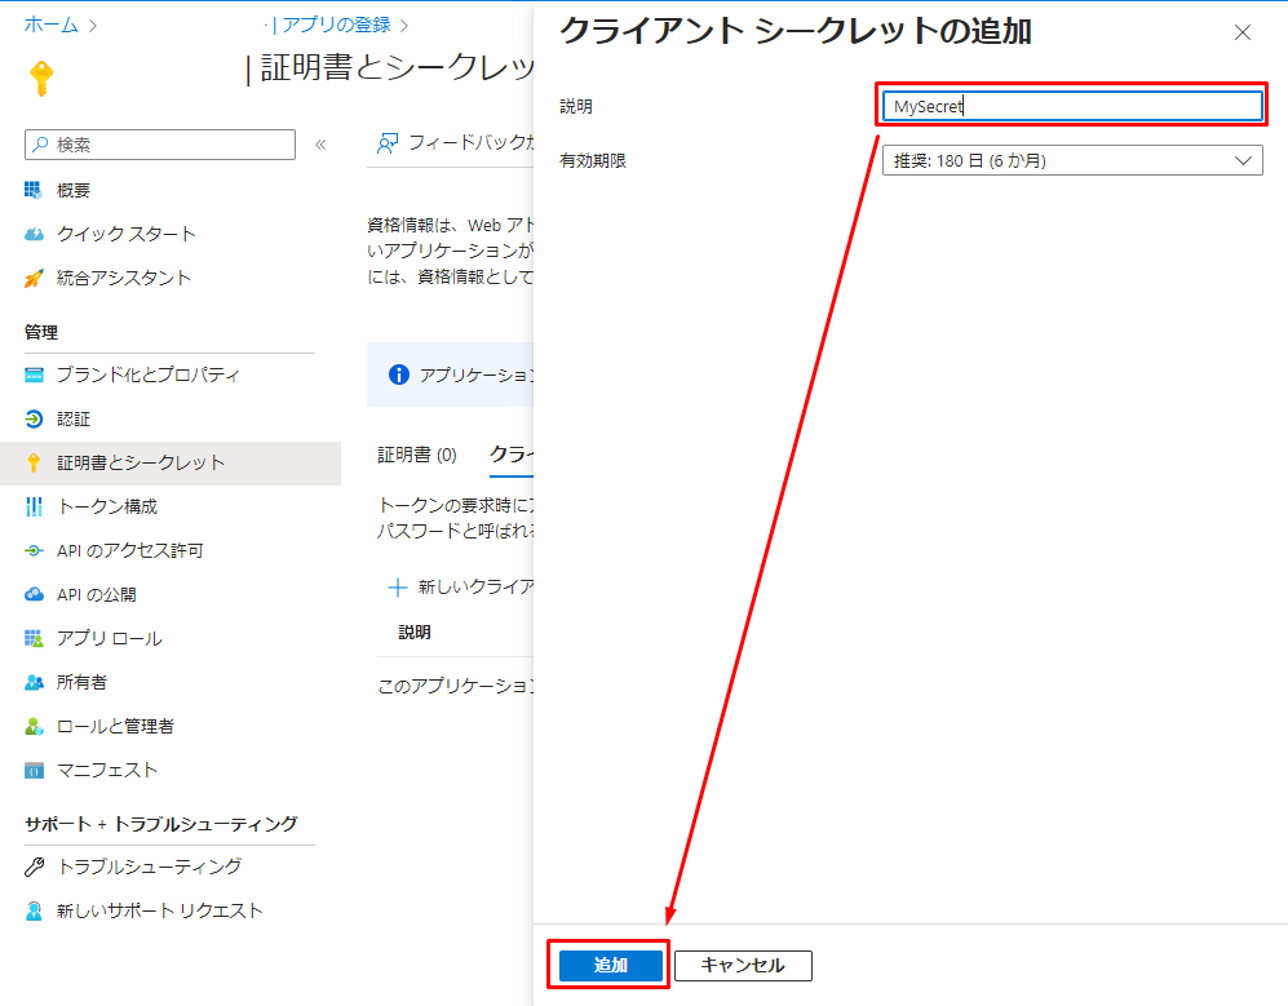Click the 追加 button to add the secret
This screenshot has height=1006, width=1288.
[x=610, y=965]
